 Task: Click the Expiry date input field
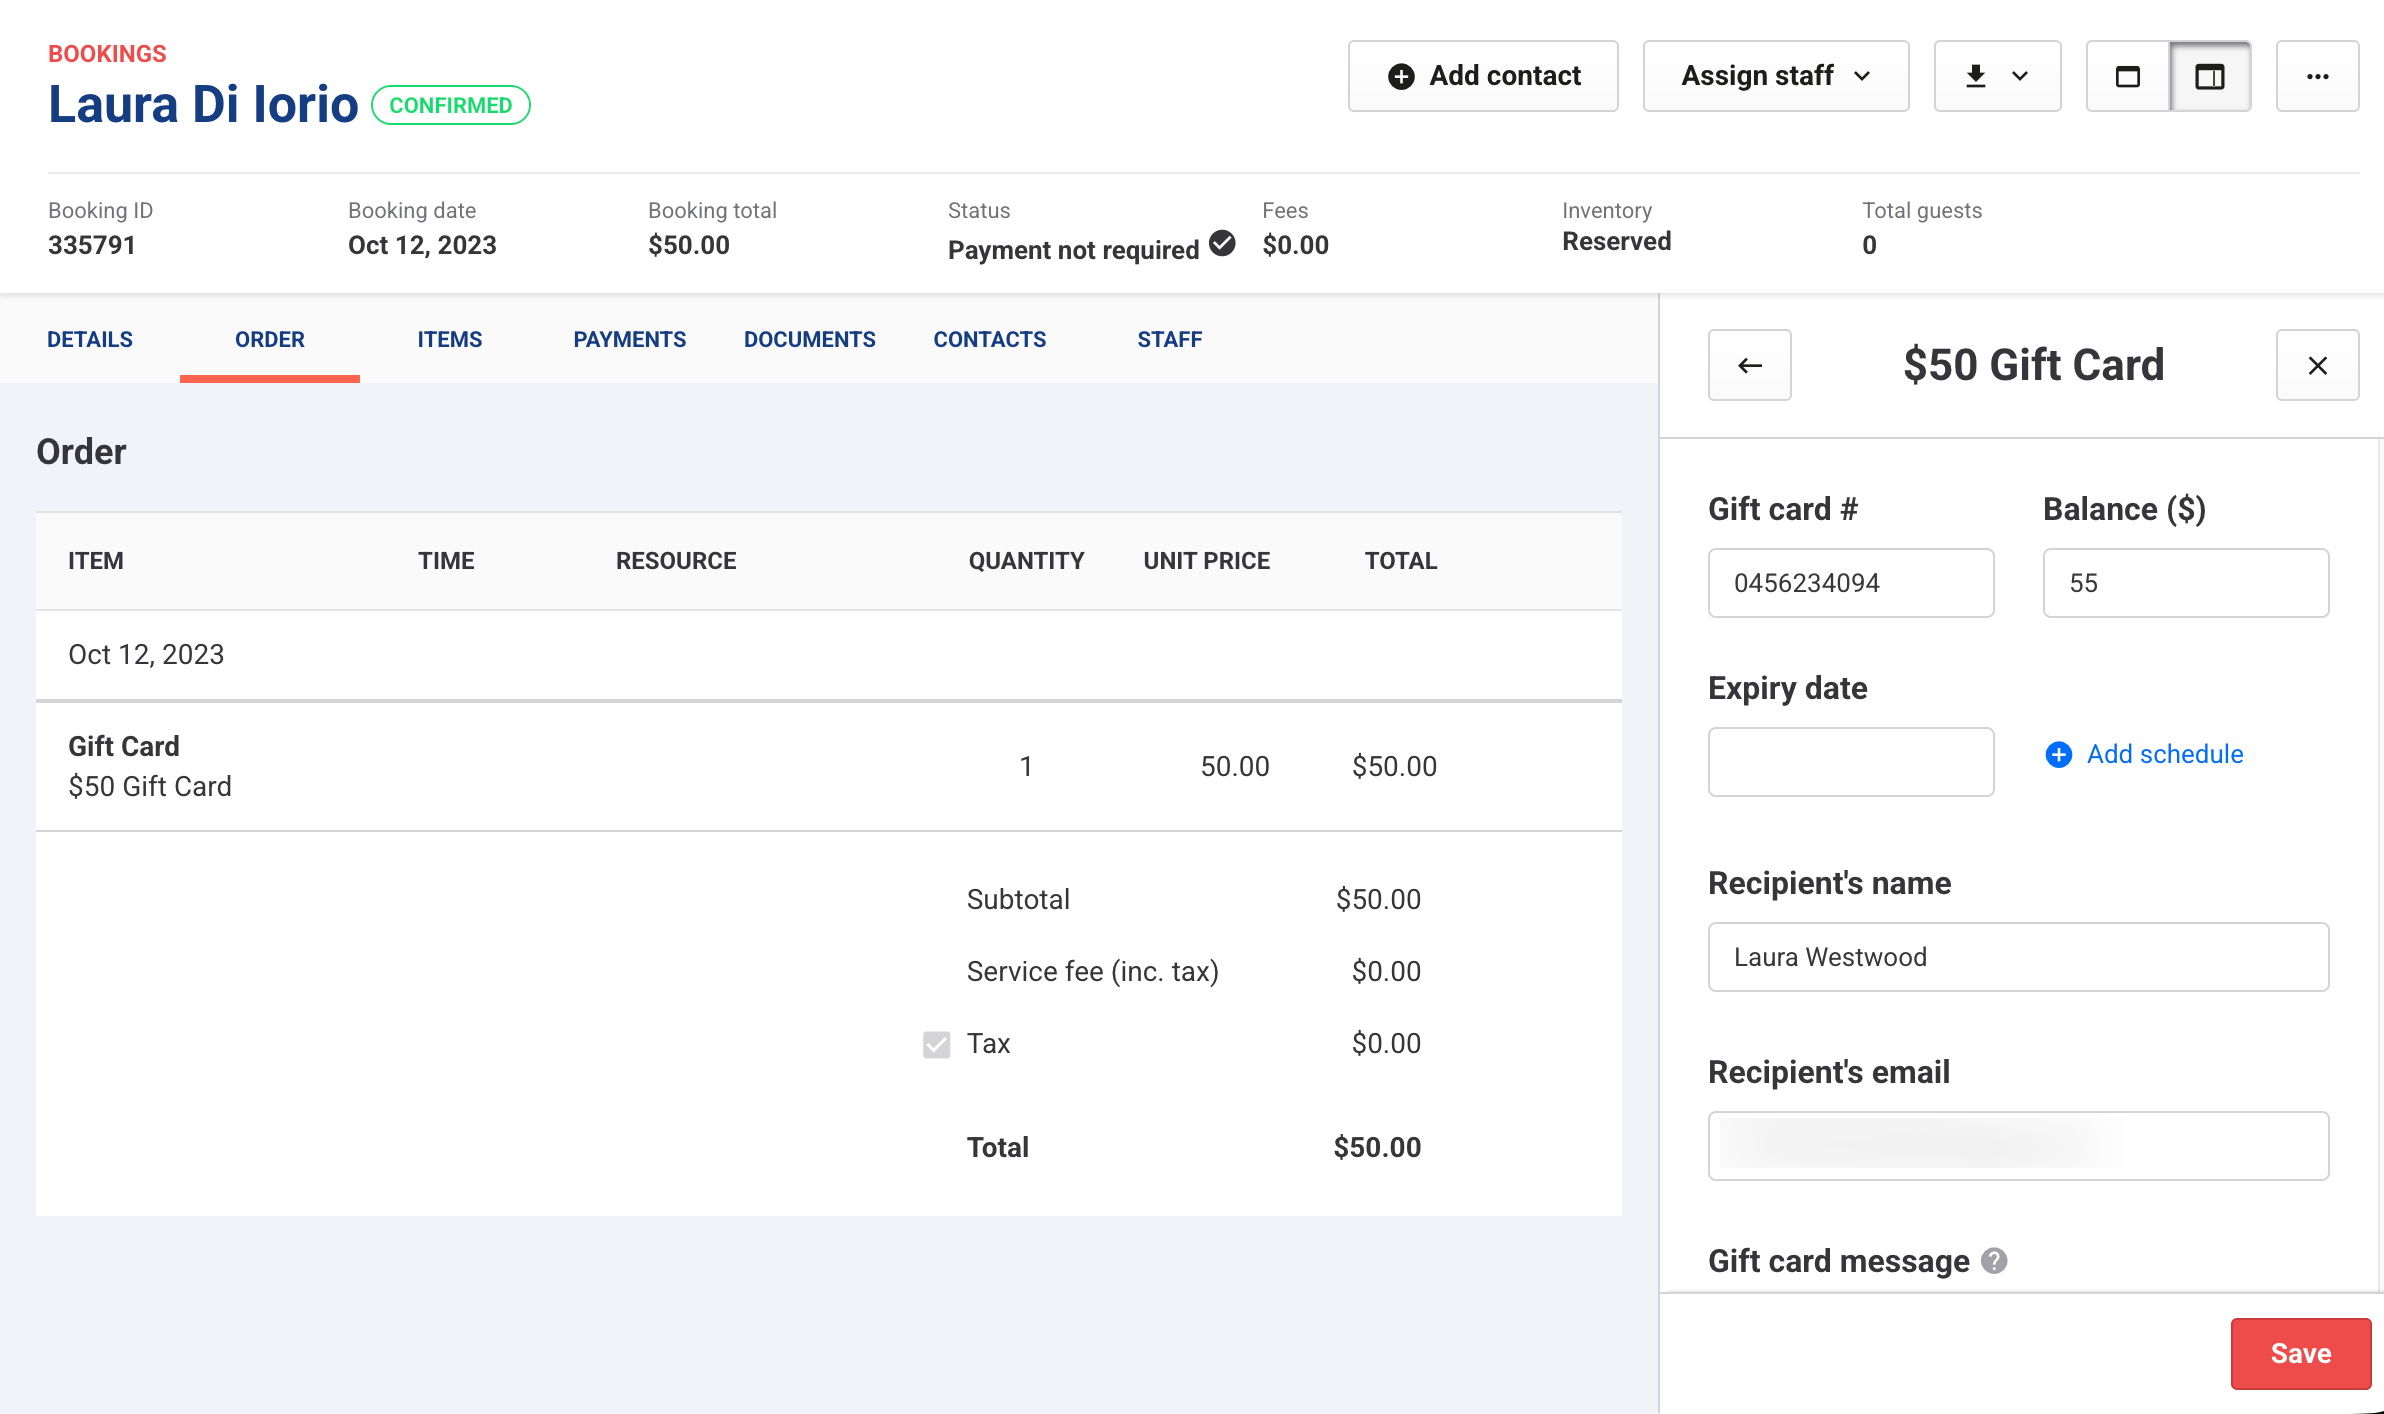[1850, 762]
